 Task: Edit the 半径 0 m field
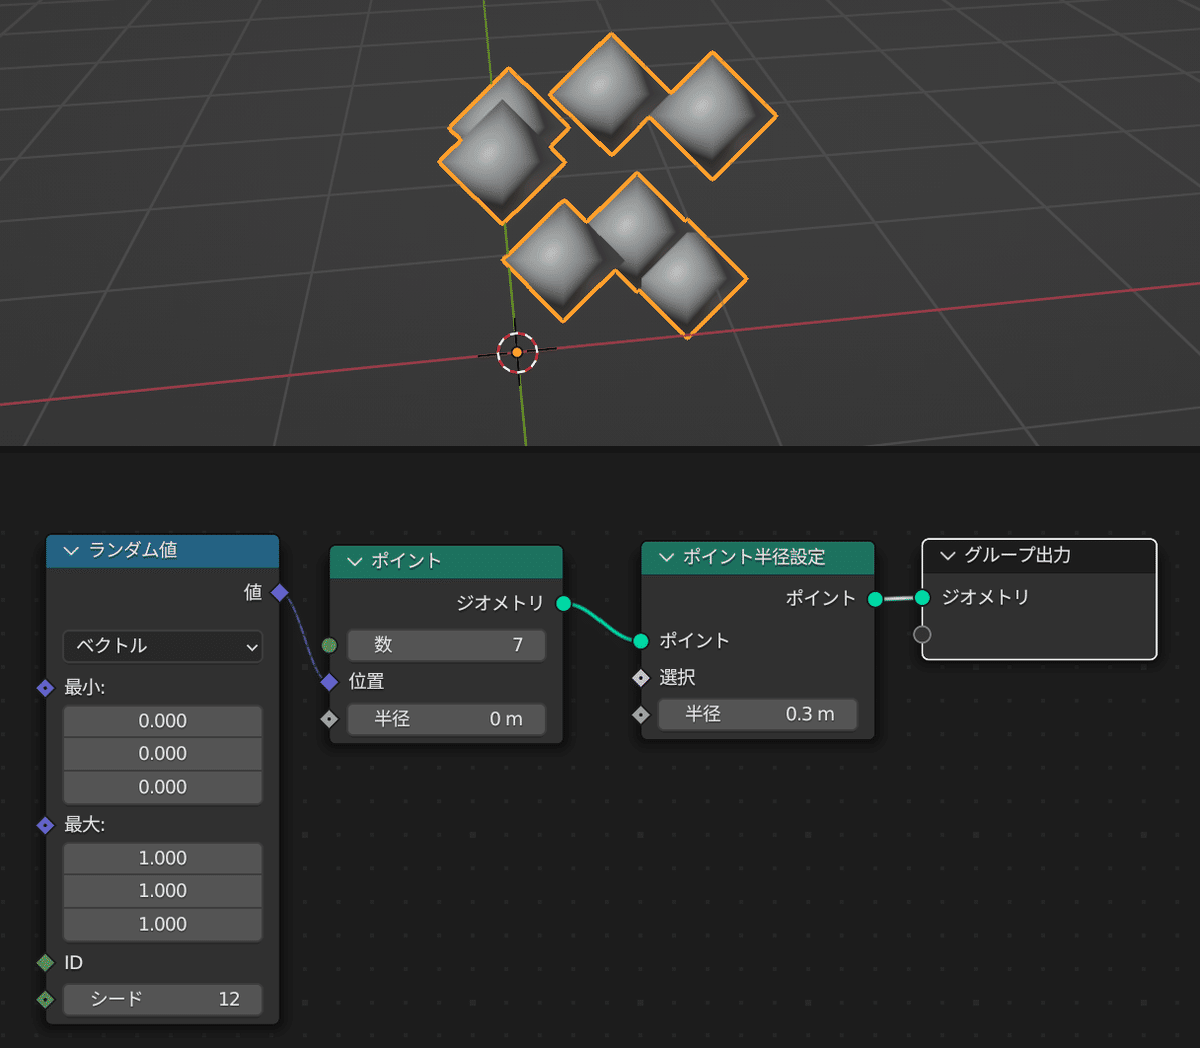pyautogui.click(x=446, y=719)
